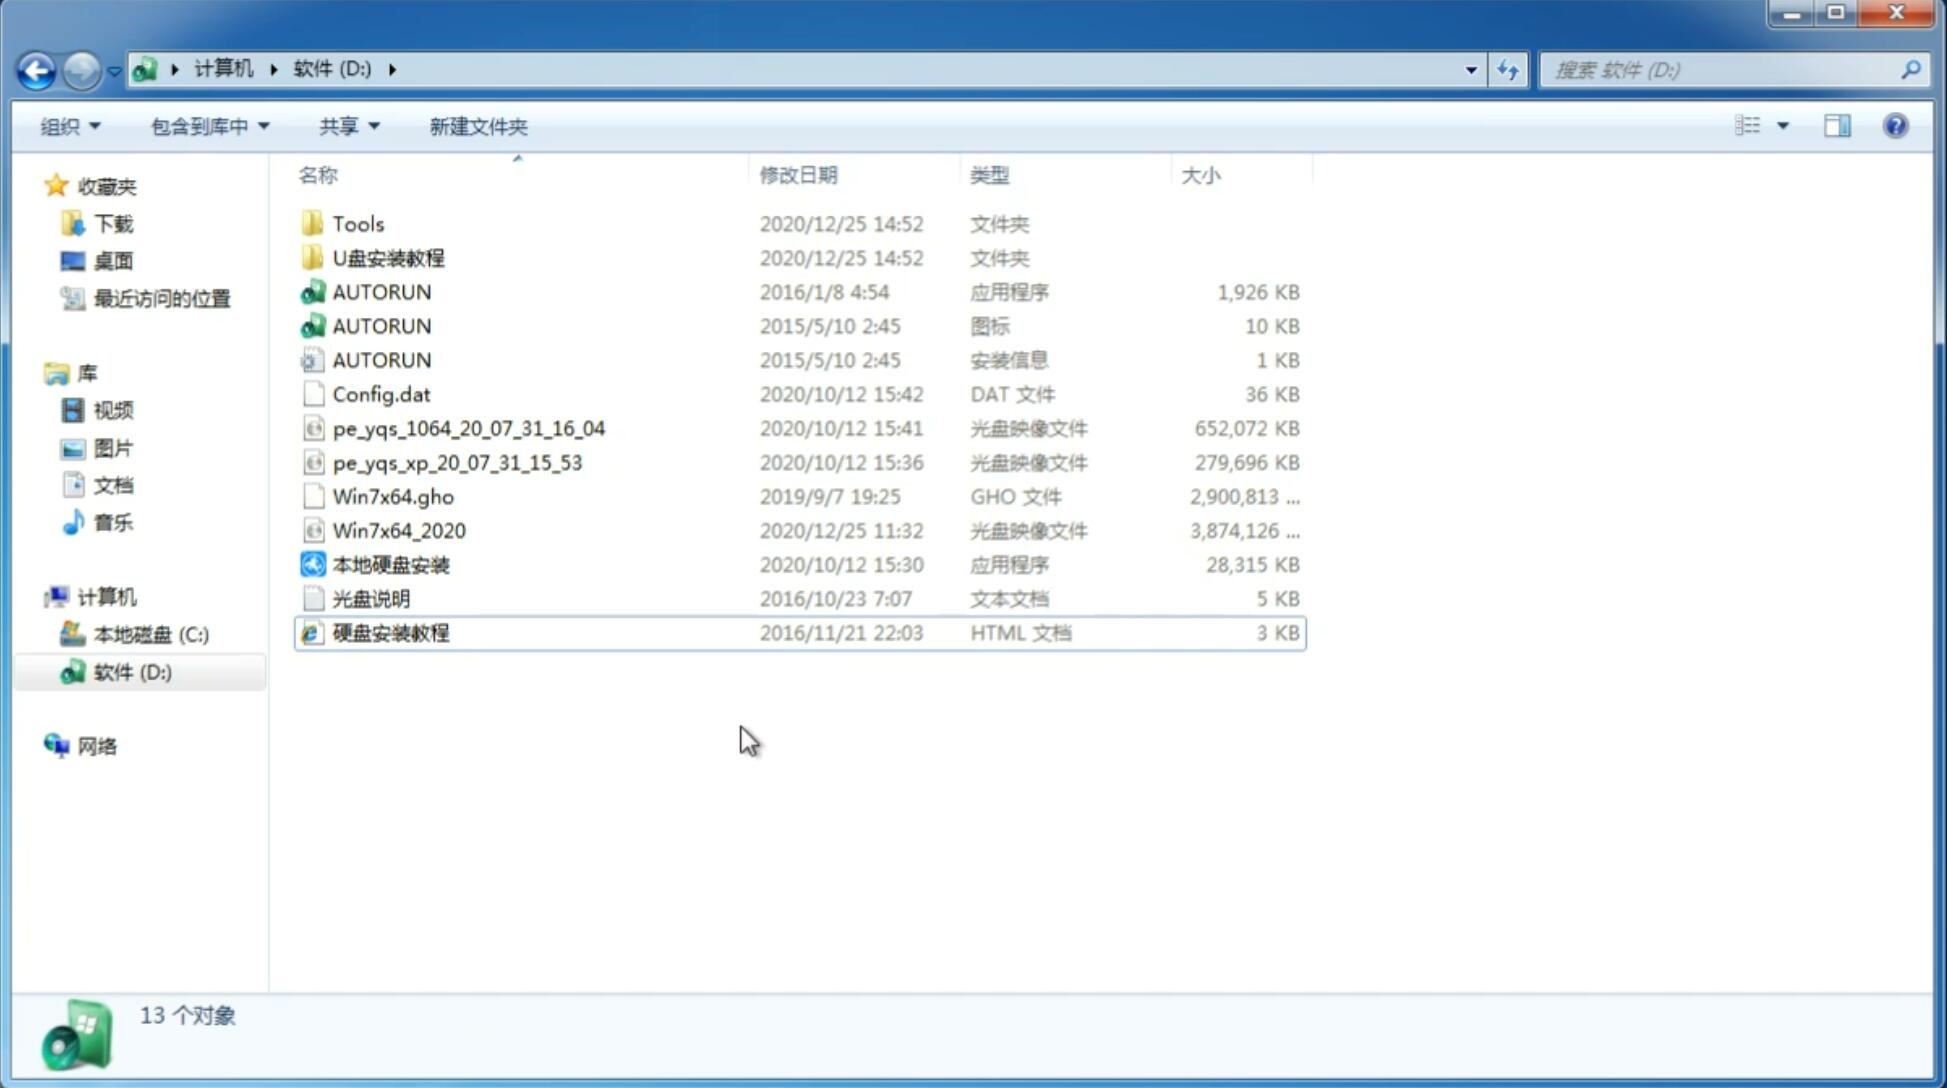
Task: Open the Tools folder
Action: (x=356, y=223)
